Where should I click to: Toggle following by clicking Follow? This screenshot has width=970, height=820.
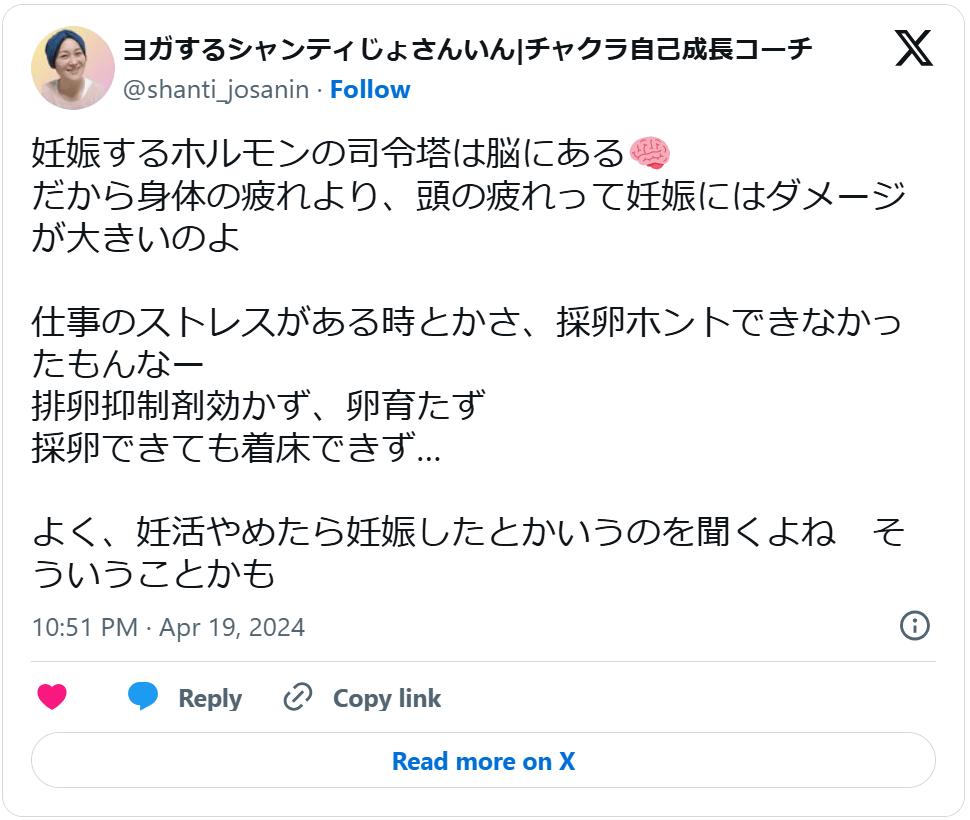(371, 89)
